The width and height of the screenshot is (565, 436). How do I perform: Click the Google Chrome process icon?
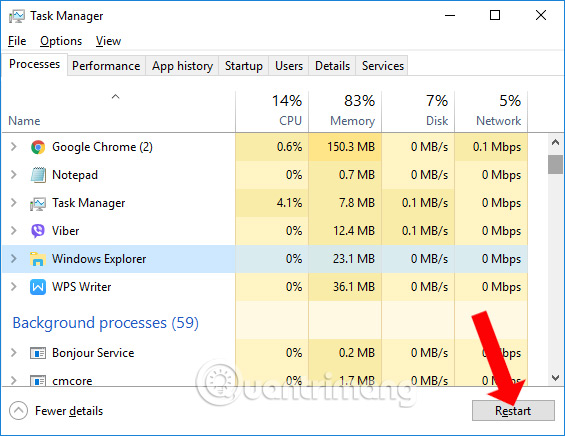tap(38, 147)
